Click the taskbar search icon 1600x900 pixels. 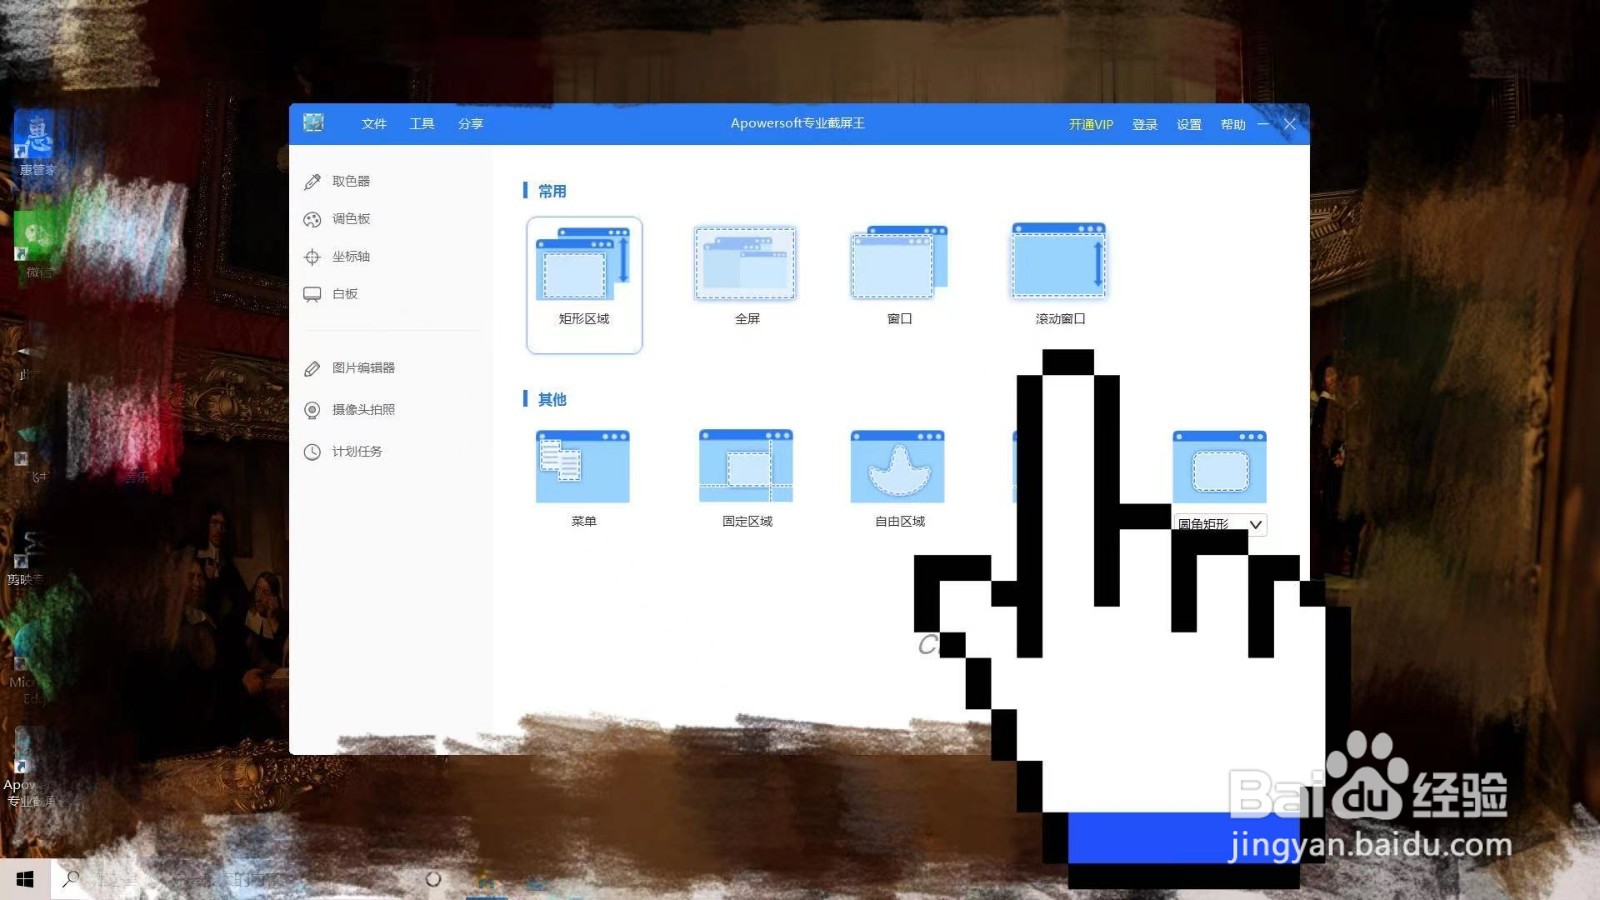(71, 879)
